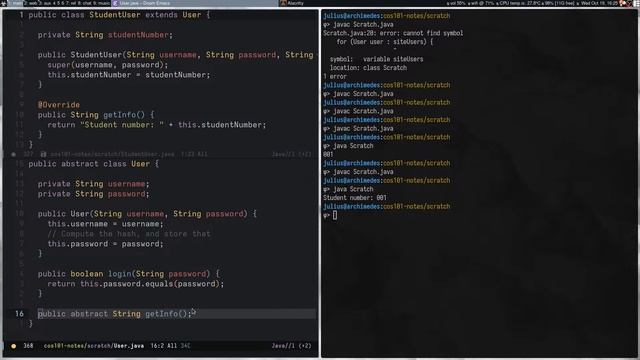Click "symbol: variable siteUsers" terminal line
640x360 pixels.
(x=376, y=59)
